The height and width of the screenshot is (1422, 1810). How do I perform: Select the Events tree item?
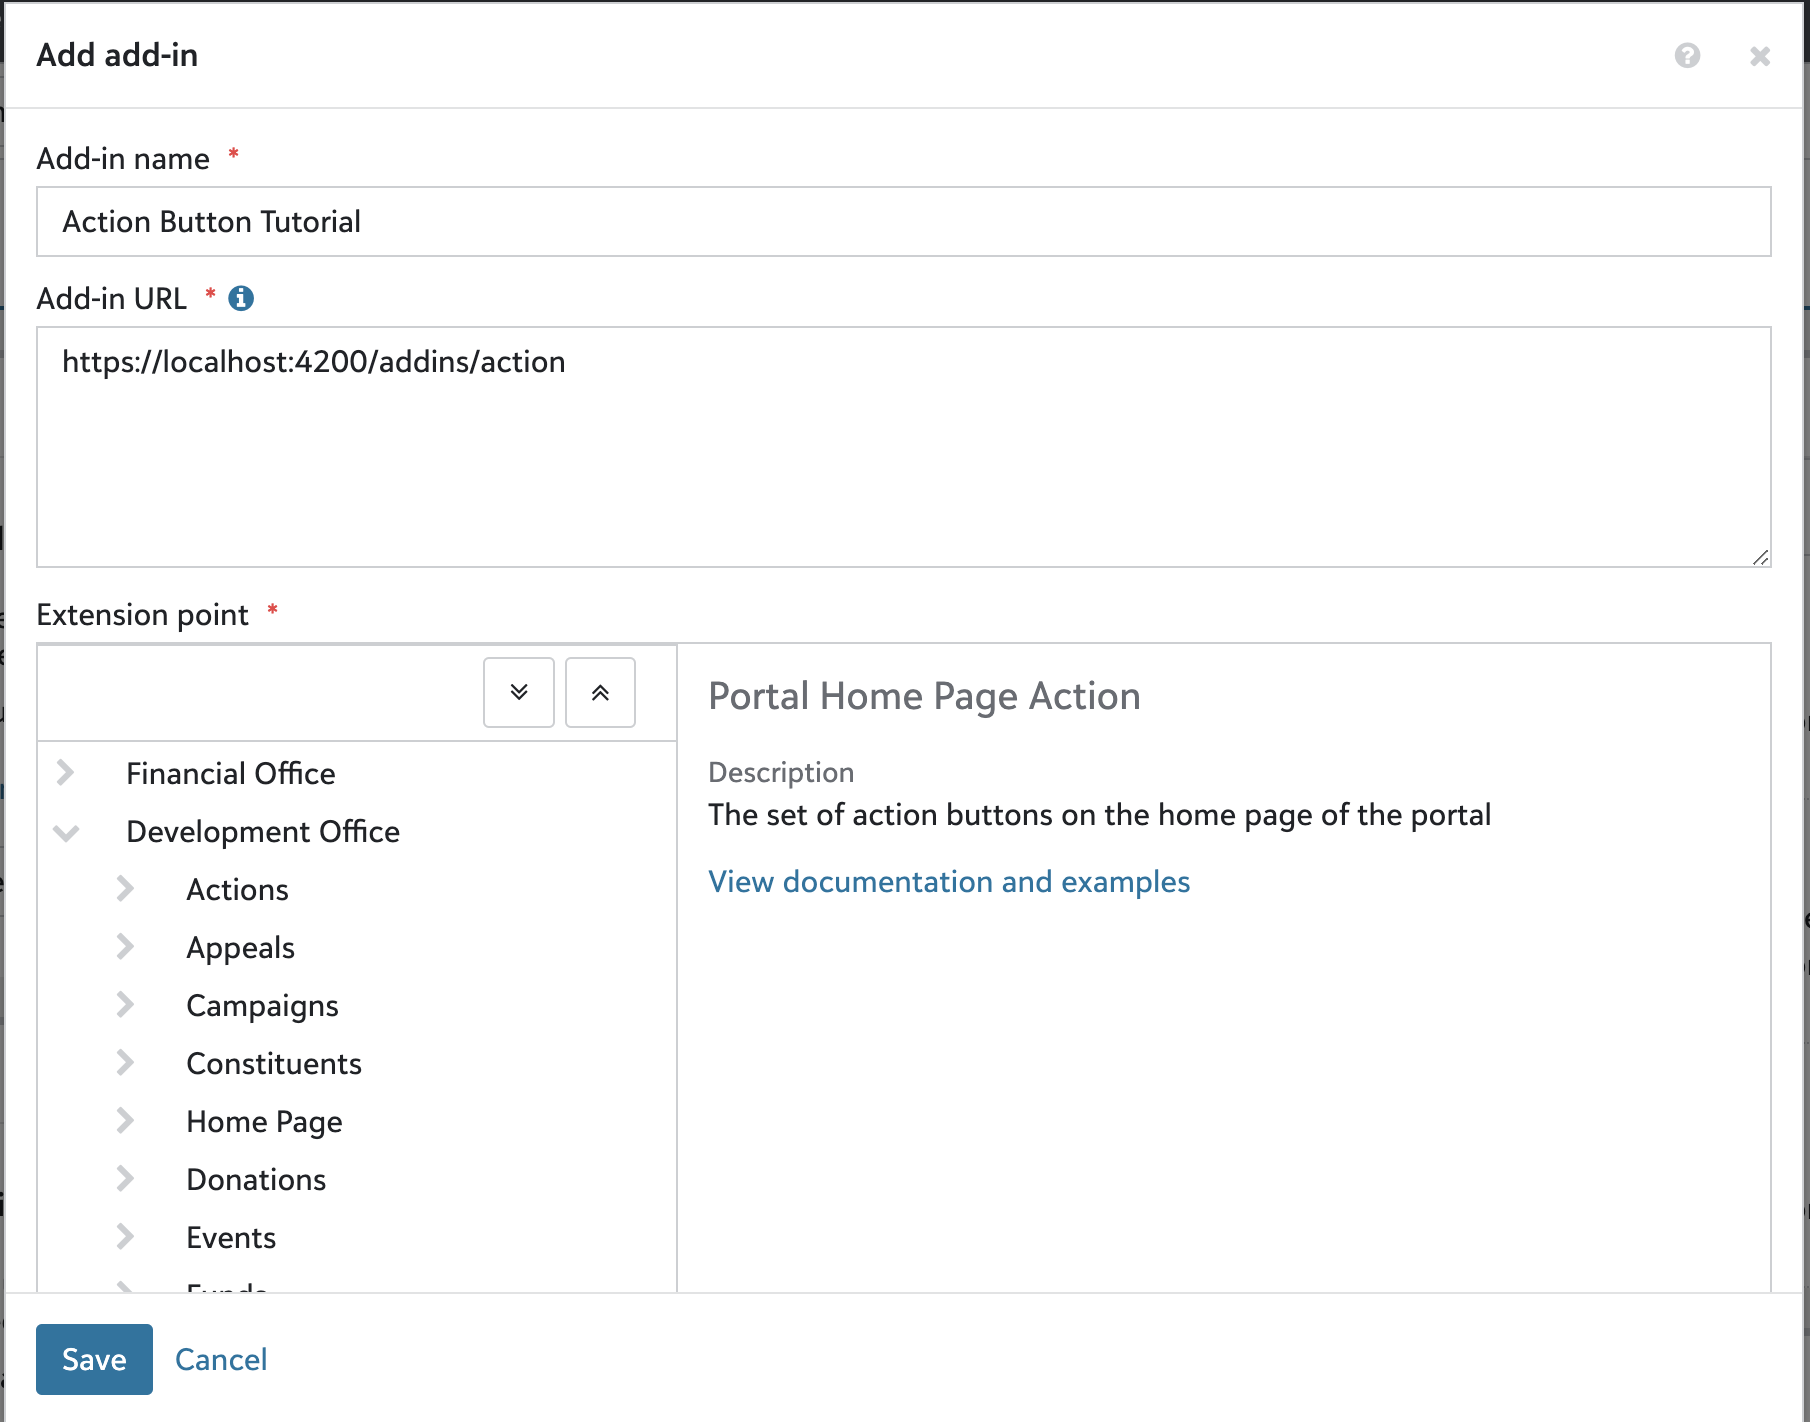pyautogui.click(x=231, y=1237)
